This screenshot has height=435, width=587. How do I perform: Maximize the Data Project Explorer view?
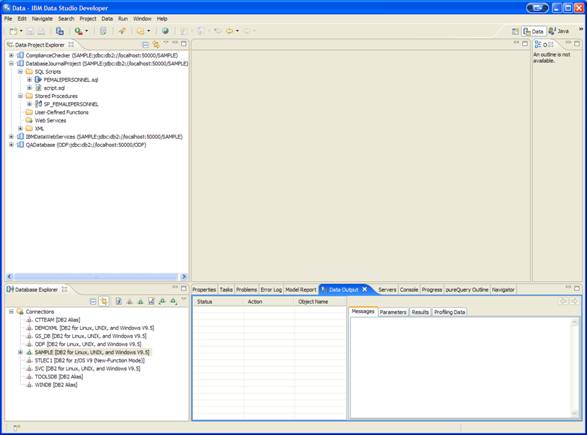(x=184, y=44)
